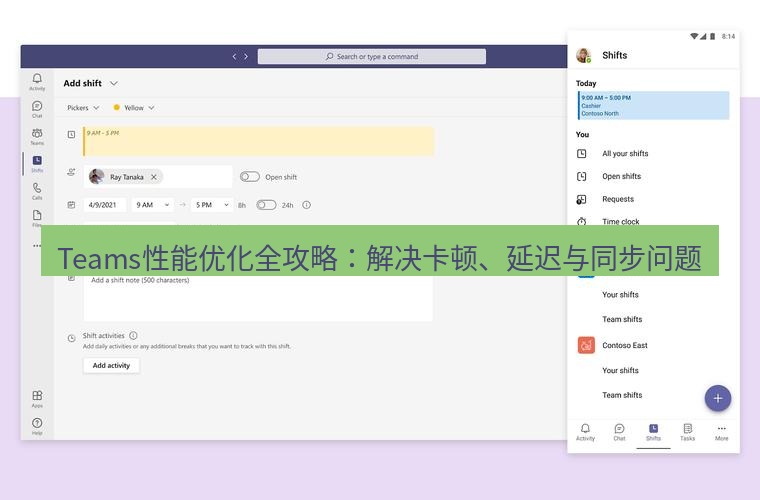Click the All your shifts clock icon
Screen dimensions: 760x500
582,154
